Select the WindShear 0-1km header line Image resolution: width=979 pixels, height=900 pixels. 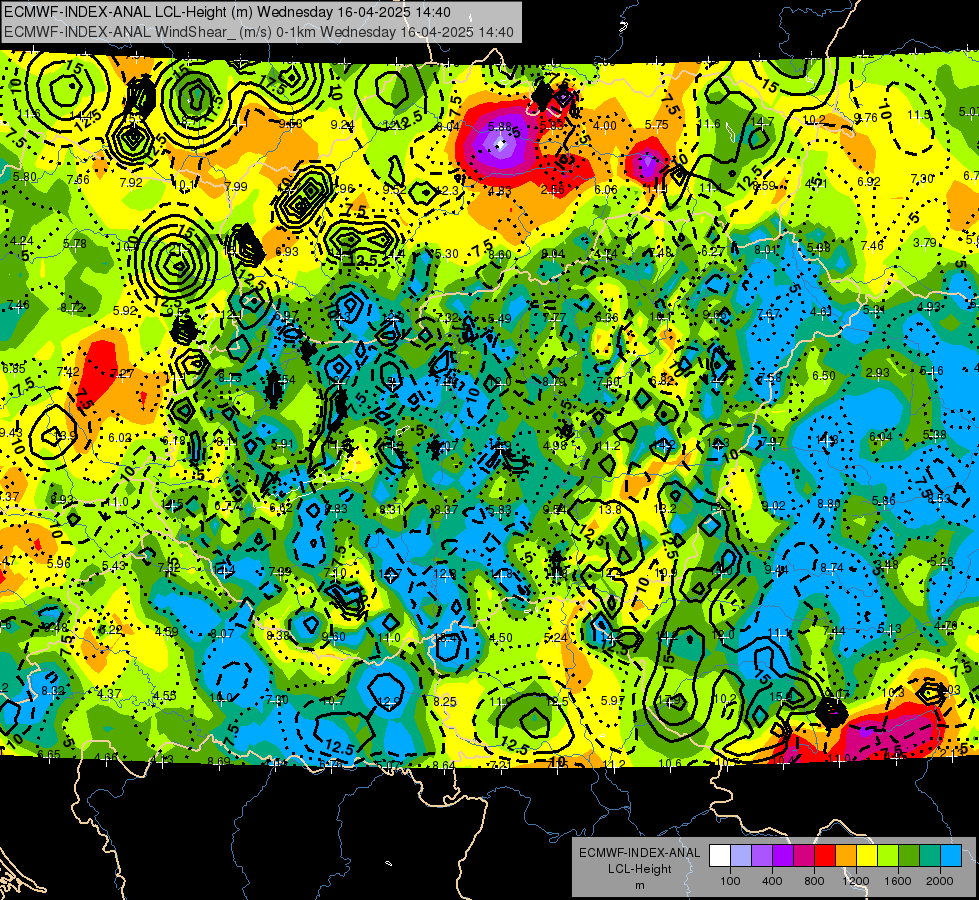tap(259, 32)
